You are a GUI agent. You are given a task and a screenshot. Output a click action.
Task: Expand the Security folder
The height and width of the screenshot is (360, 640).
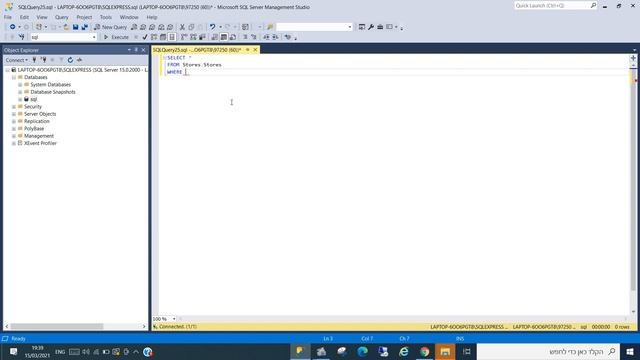point(14,107)
